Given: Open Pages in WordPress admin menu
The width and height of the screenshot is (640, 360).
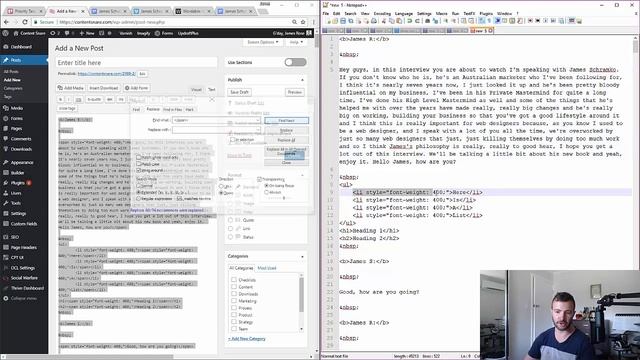Looking at the screenshot, I should (16, 128).
